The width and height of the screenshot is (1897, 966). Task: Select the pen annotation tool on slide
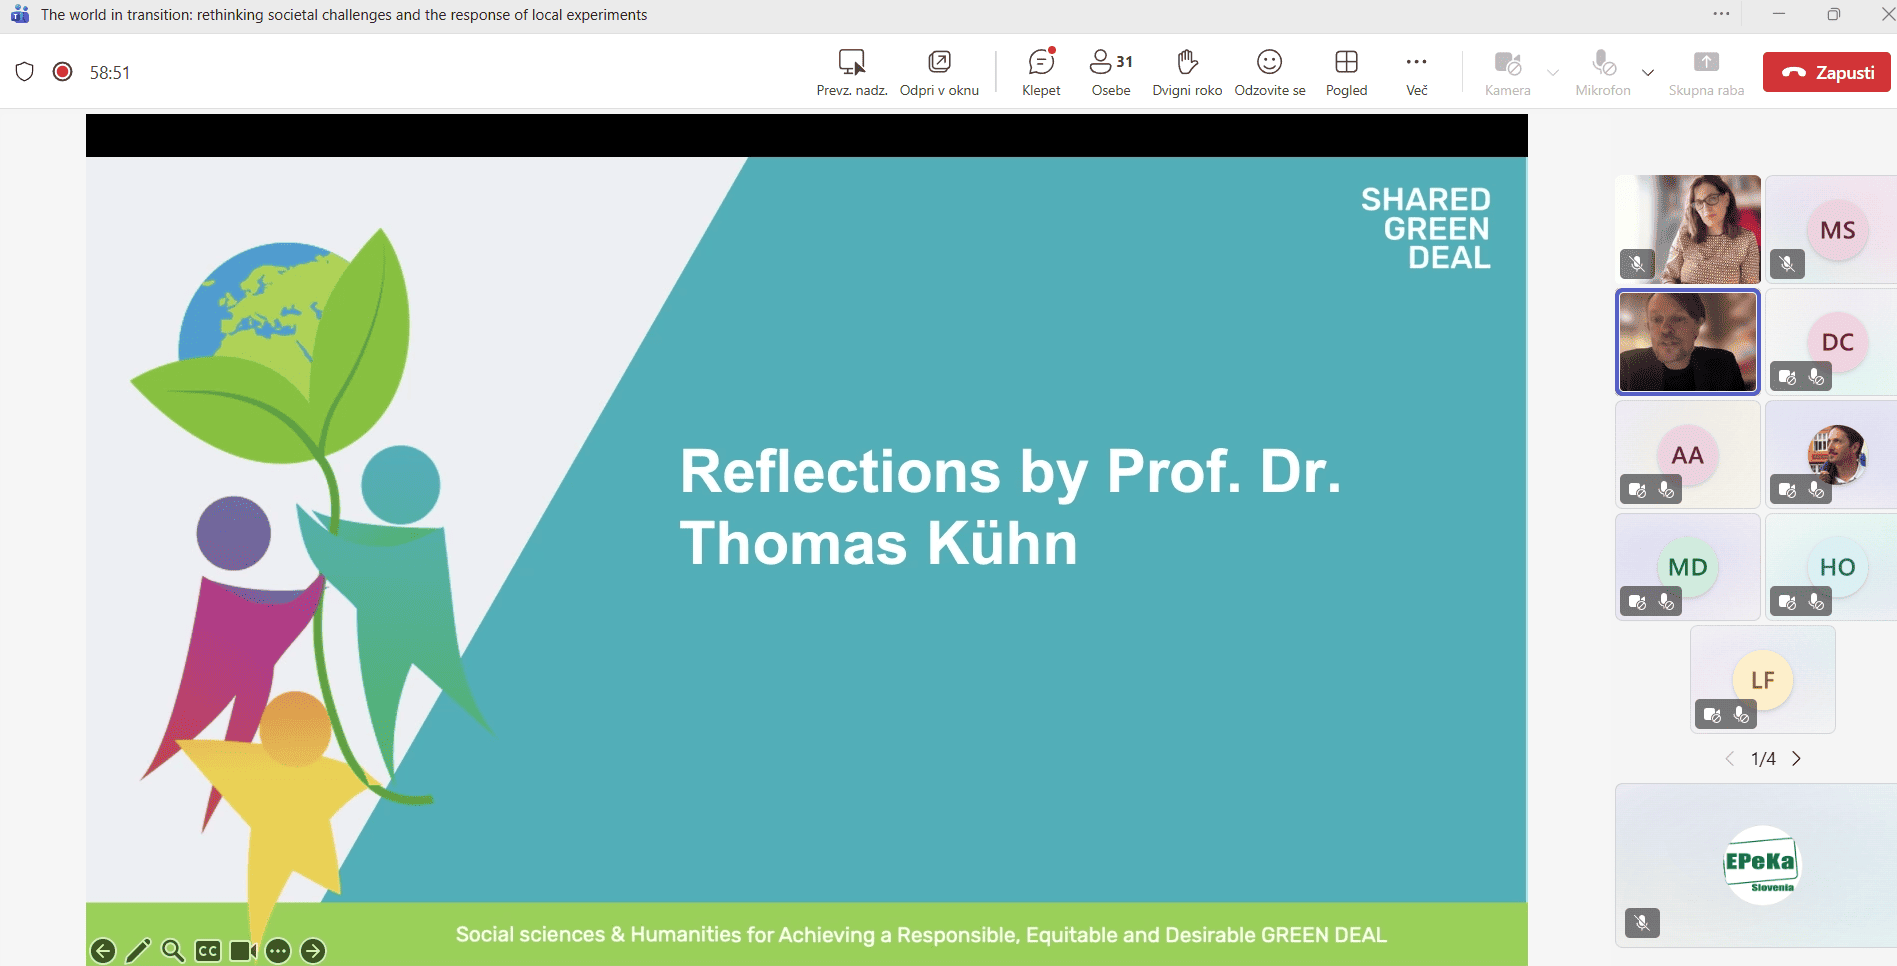138,951
